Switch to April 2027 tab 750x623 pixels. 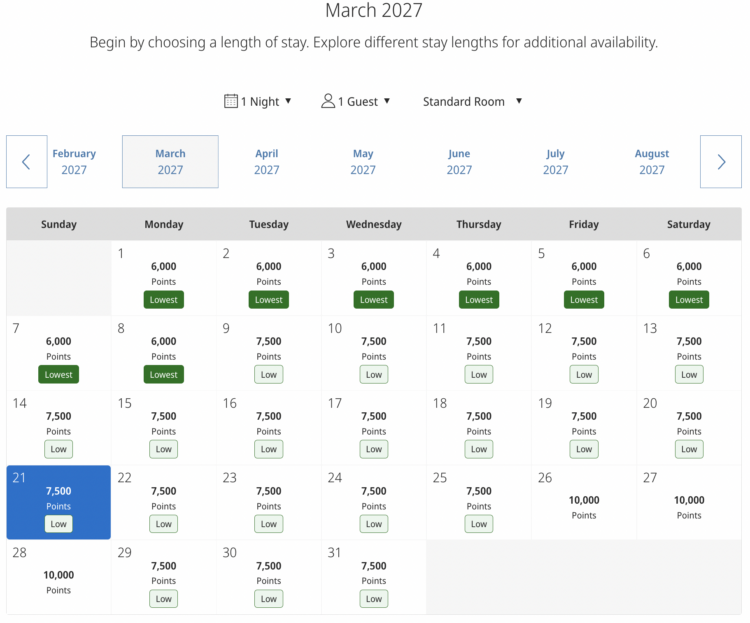(x=266, y=162)
